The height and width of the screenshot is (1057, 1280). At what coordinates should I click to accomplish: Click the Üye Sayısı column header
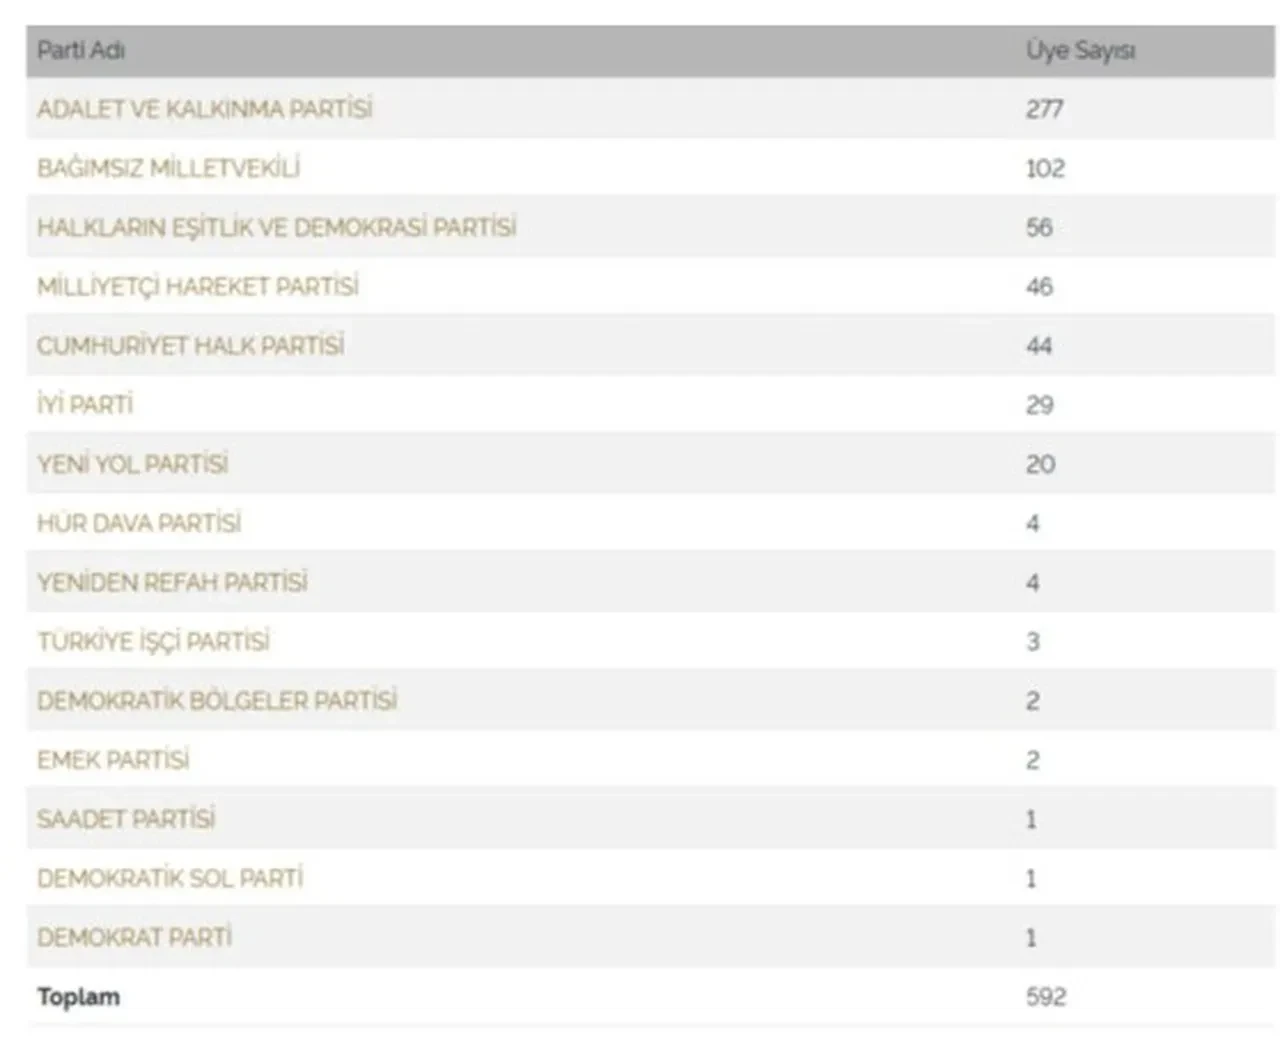click(x=1080, y=50)
